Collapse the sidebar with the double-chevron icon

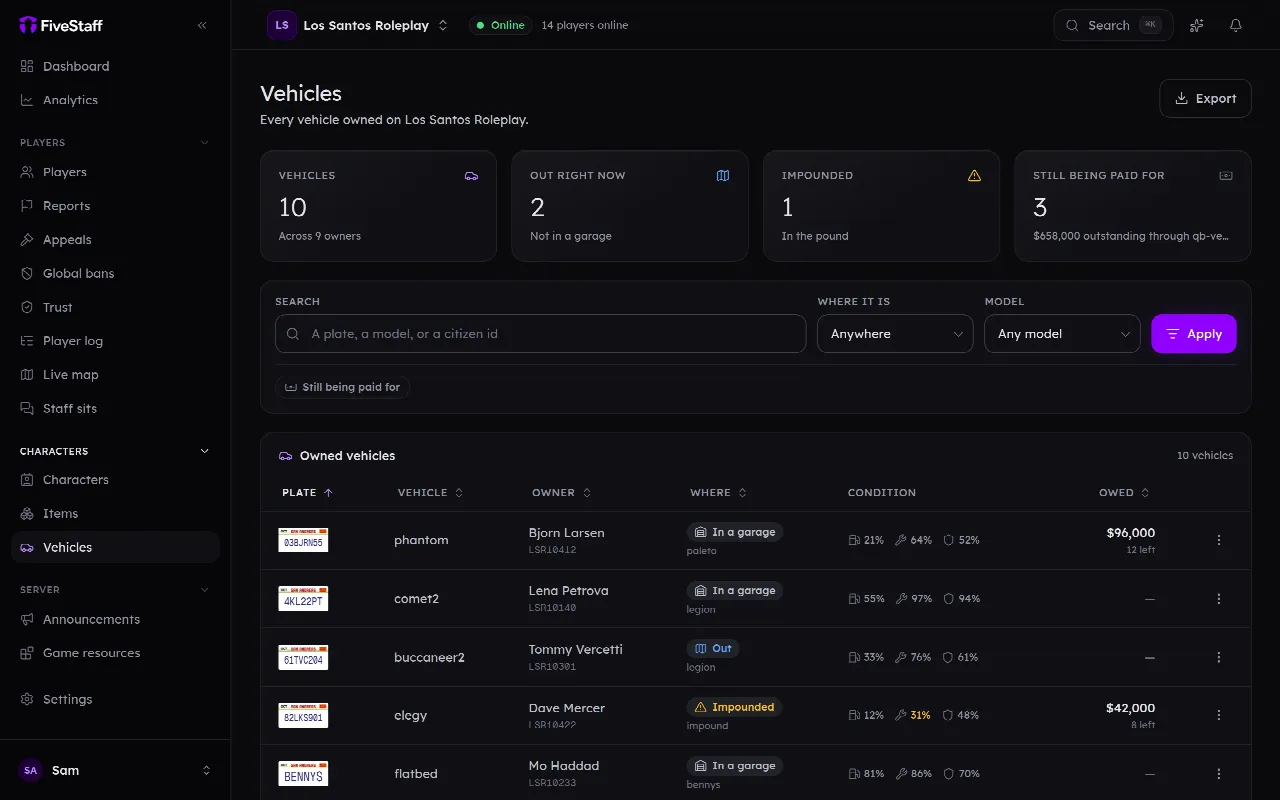(x=202, y=25)
